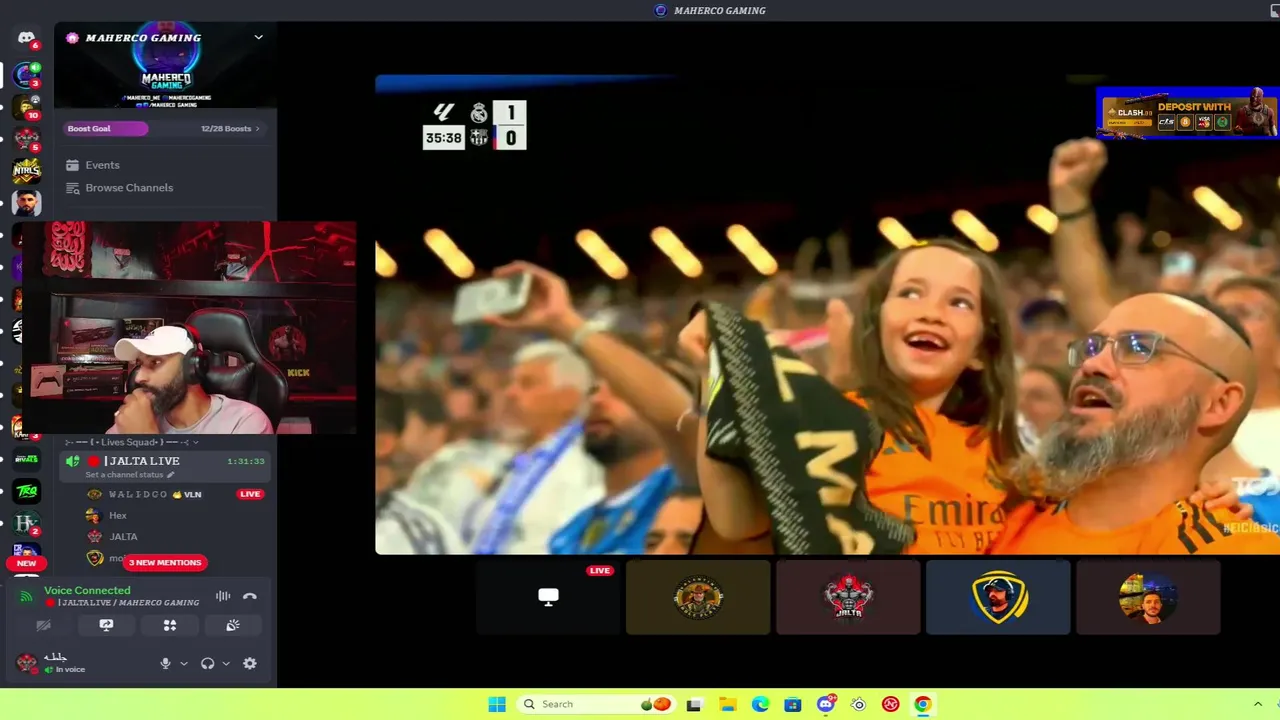Show hidden system tray icons
1280x720 pixels.
coord(1258,704)
